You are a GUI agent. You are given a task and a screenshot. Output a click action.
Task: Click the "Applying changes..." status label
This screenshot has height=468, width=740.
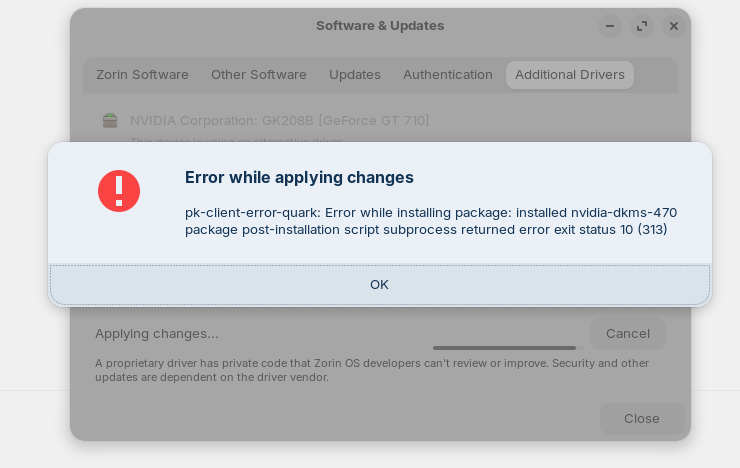click(157, 333)
